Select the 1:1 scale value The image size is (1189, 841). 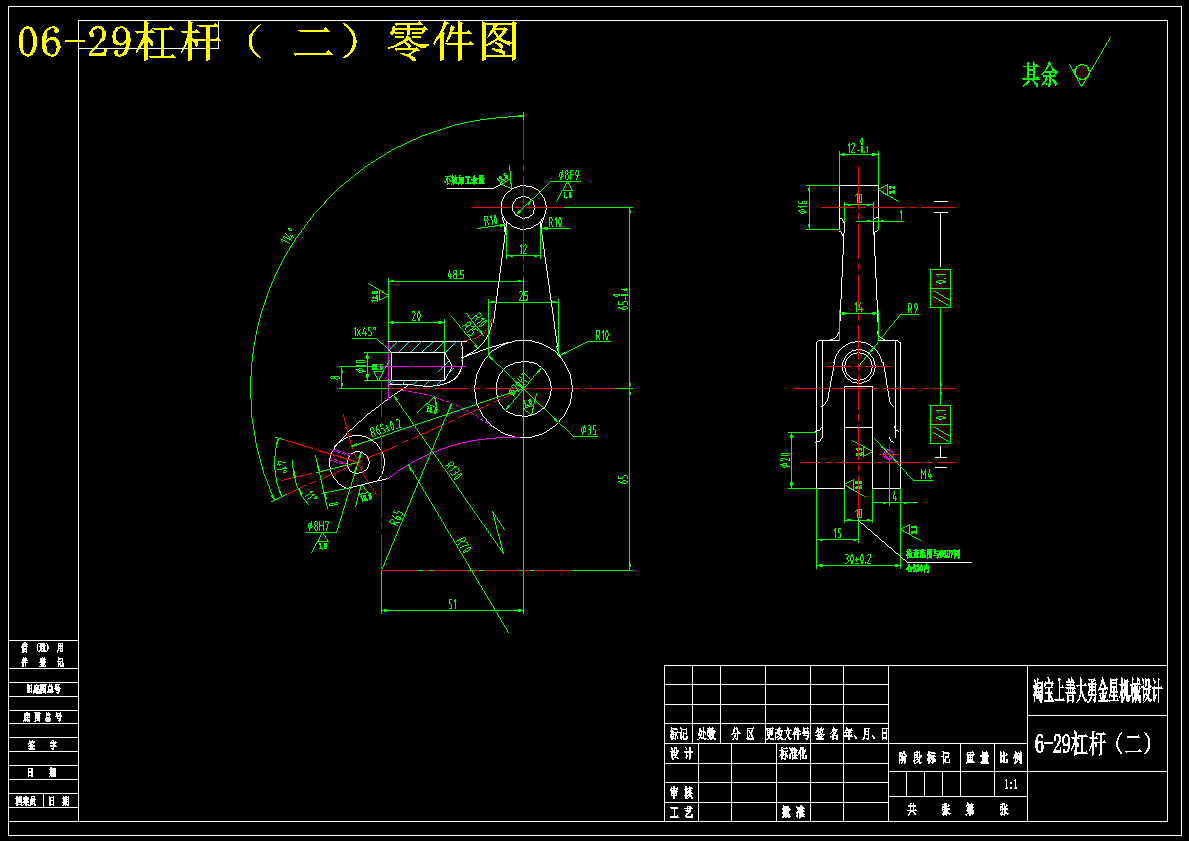(1011, 785)
